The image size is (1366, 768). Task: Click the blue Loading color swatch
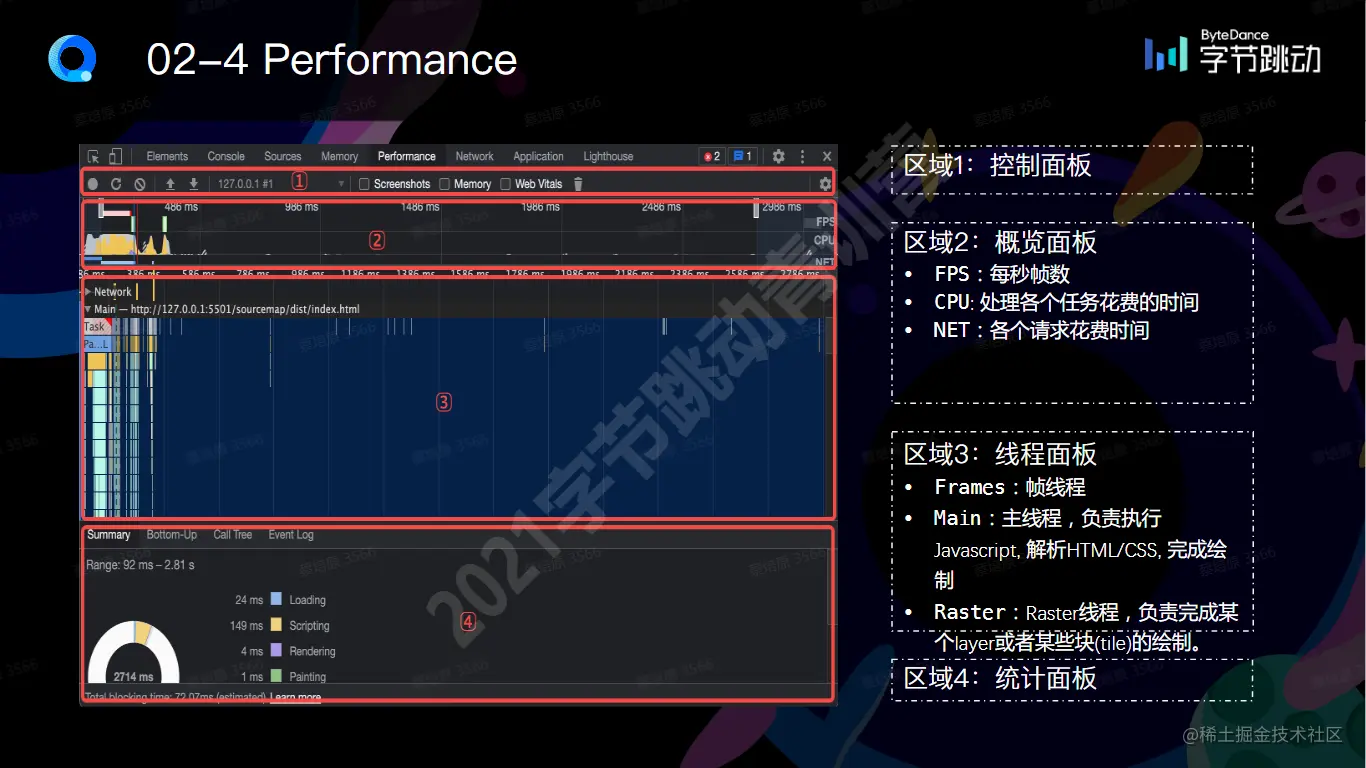pyautogui.click(x=276, y=599)
